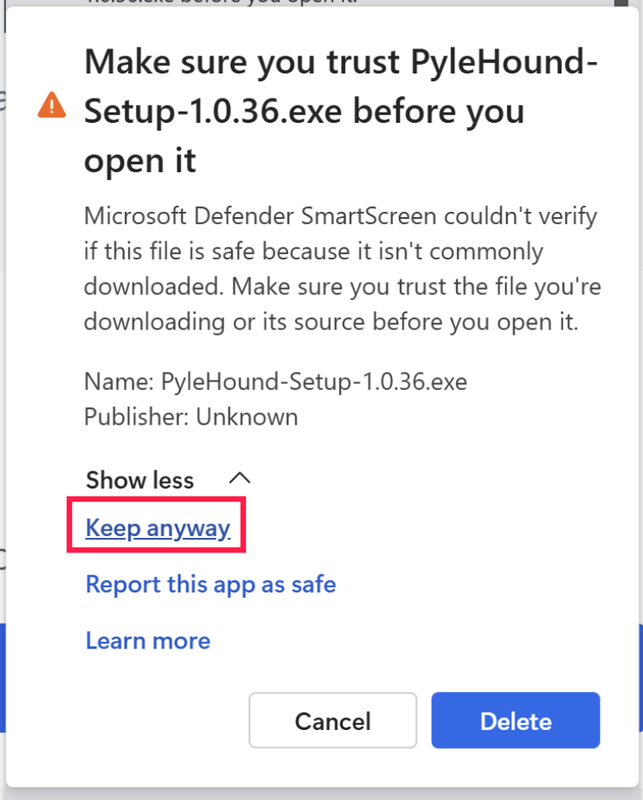Viewport: 643px width, 800px height.
Task: Open the Learn more link
Action: (x=148, y=640)
